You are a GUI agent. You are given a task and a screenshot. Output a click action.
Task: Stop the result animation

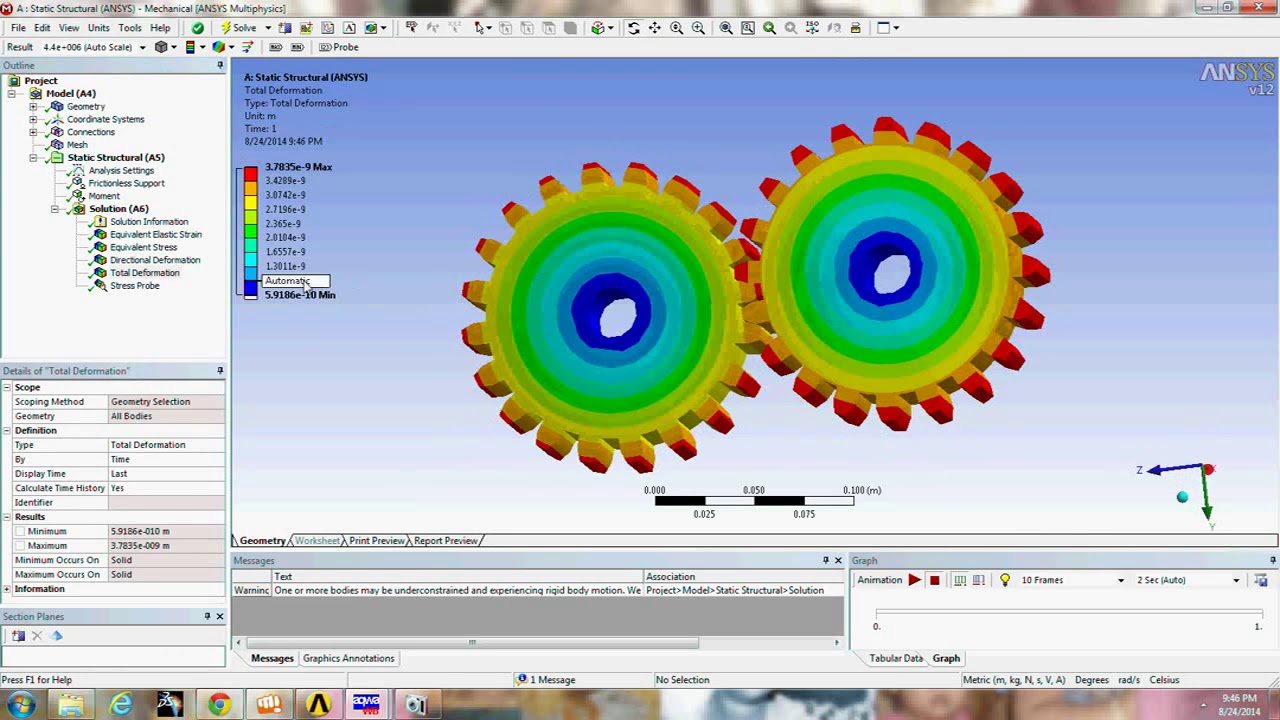pyautogui.click(x=935, y=580)
